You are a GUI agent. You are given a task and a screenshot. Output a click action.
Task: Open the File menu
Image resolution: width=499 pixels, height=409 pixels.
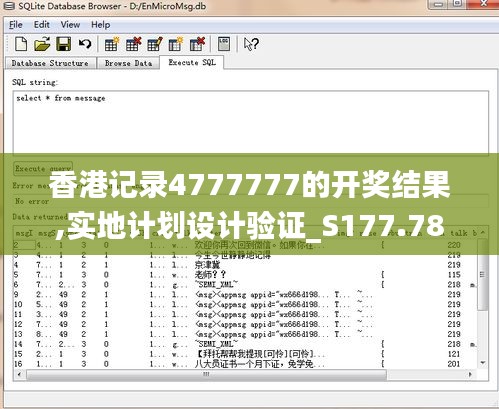pyautogui.click(x=16, y=25)
